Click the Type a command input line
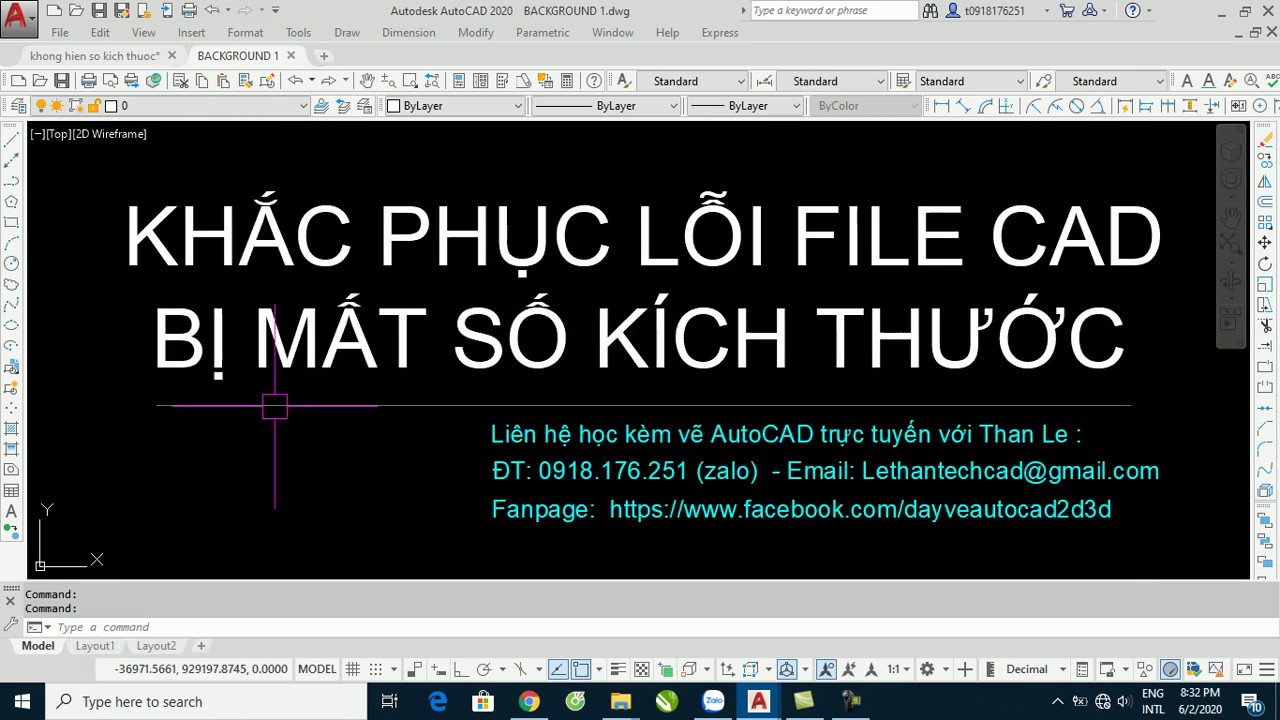This screenshot has height=720, width=1280. [640, 627]
